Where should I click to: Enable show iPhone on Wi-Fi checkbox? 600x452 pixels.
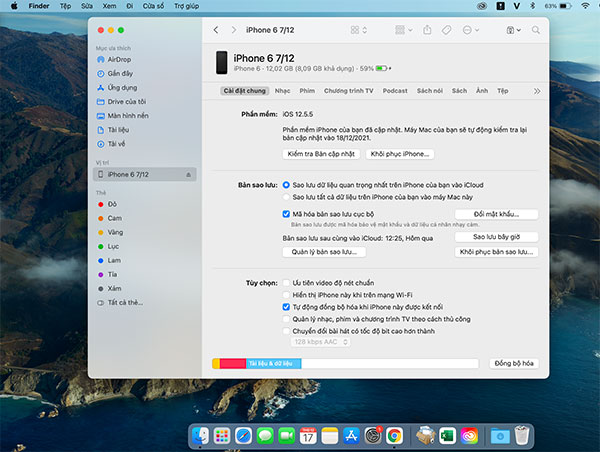pos(286,295)
